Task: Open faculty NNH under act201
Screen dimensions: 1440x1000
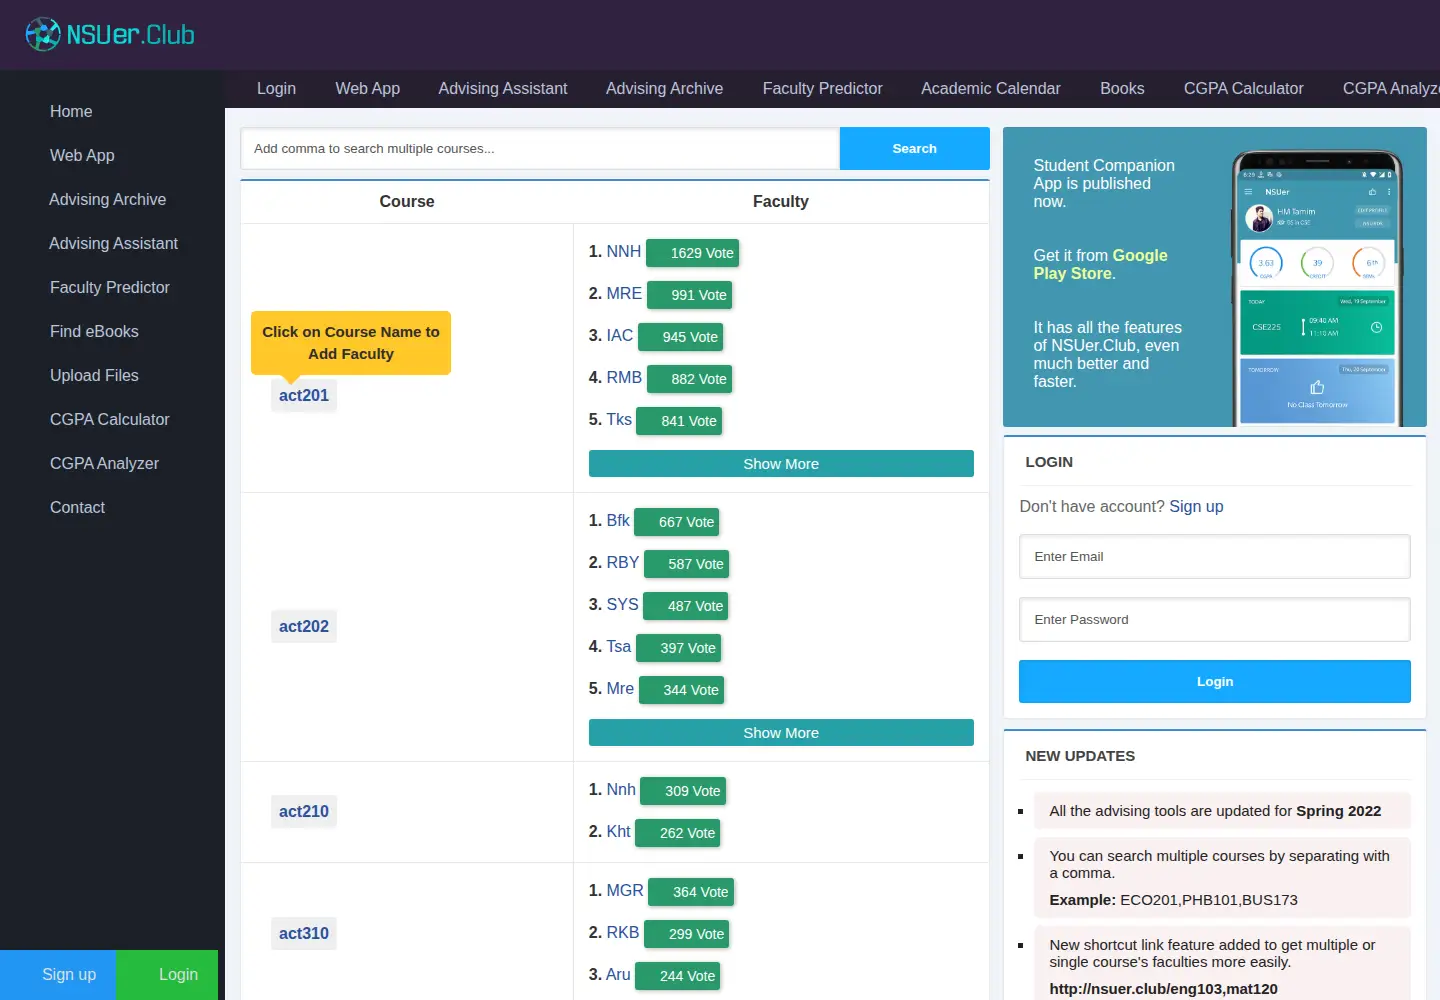Action: pos(623,251)
